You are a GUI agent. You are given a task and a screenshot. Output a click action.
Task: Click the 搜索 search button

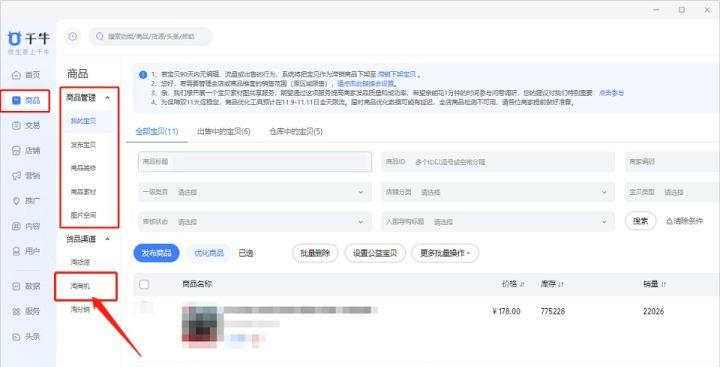click(x=640, y=221)
